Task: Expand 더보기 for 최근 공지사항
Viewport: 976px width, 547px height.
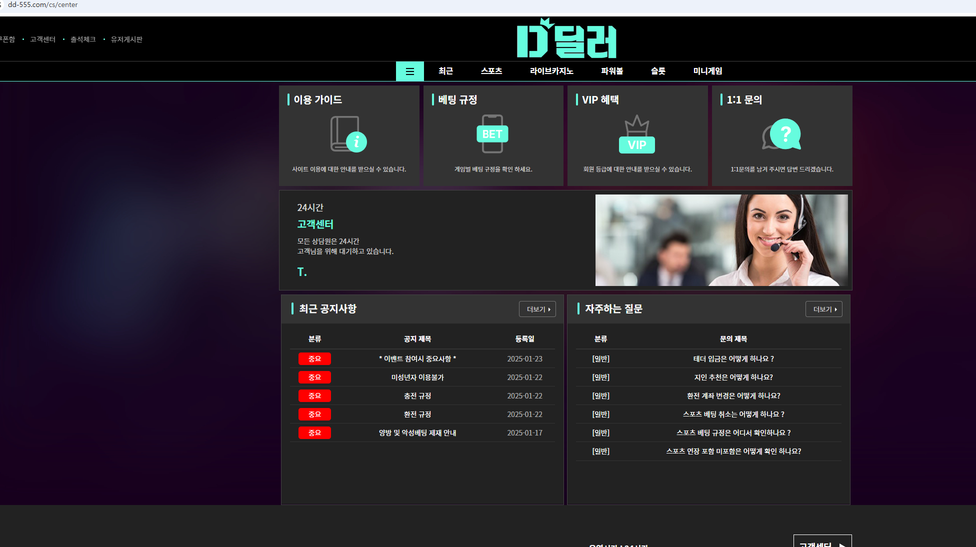Action: coord(537,309)
